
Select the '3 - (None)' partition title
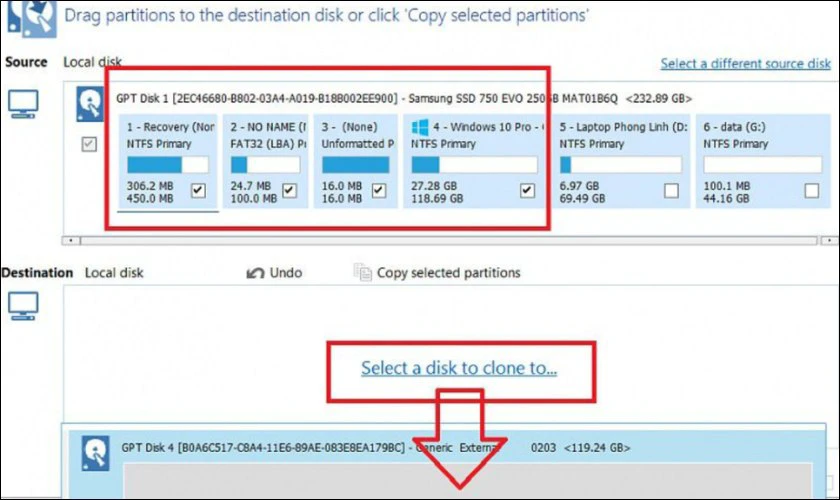[x=349, y=127]
